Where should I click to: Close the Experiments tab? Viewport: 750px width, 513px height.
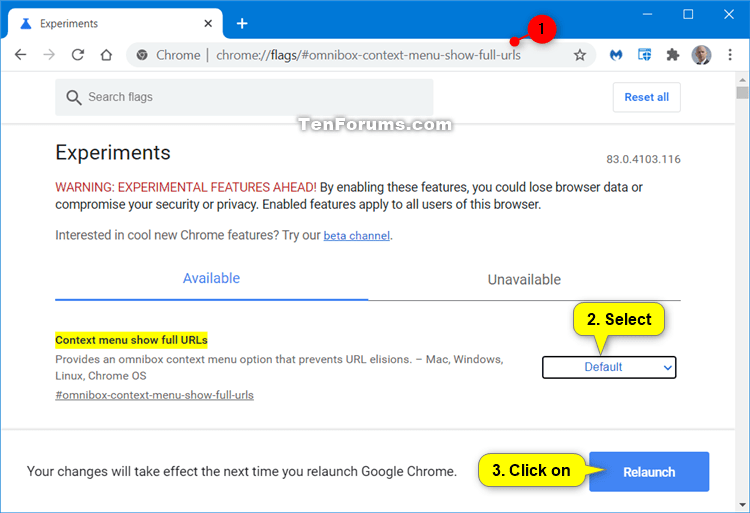click(208, 23)
